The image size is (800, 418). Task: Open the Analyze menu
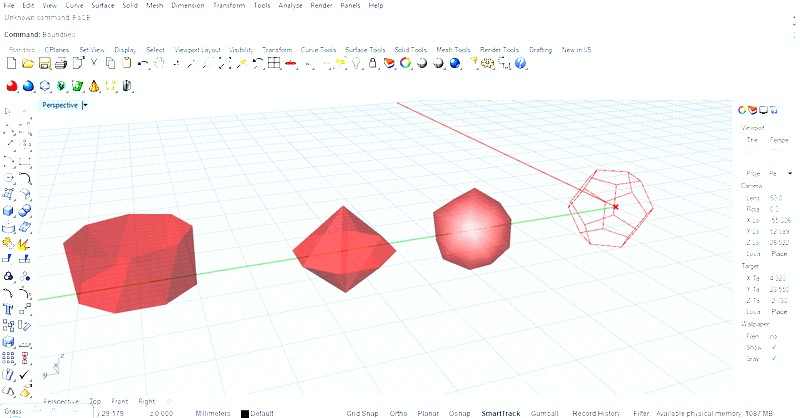[290, 6]
